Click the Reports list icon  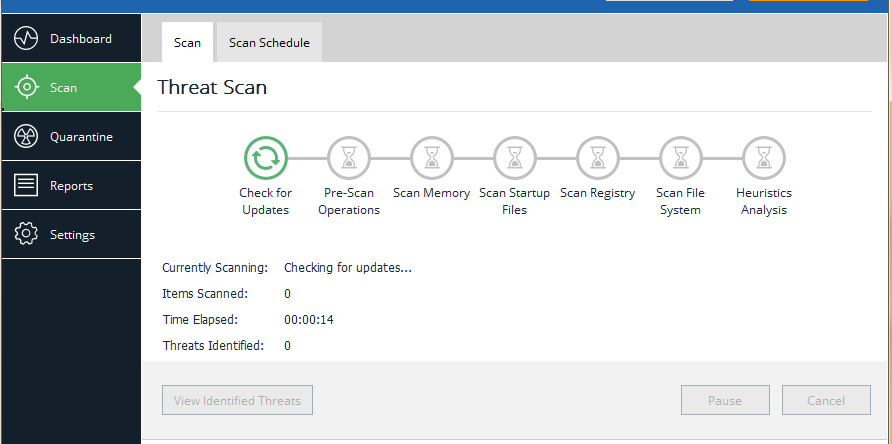click(x=26, y=186)
